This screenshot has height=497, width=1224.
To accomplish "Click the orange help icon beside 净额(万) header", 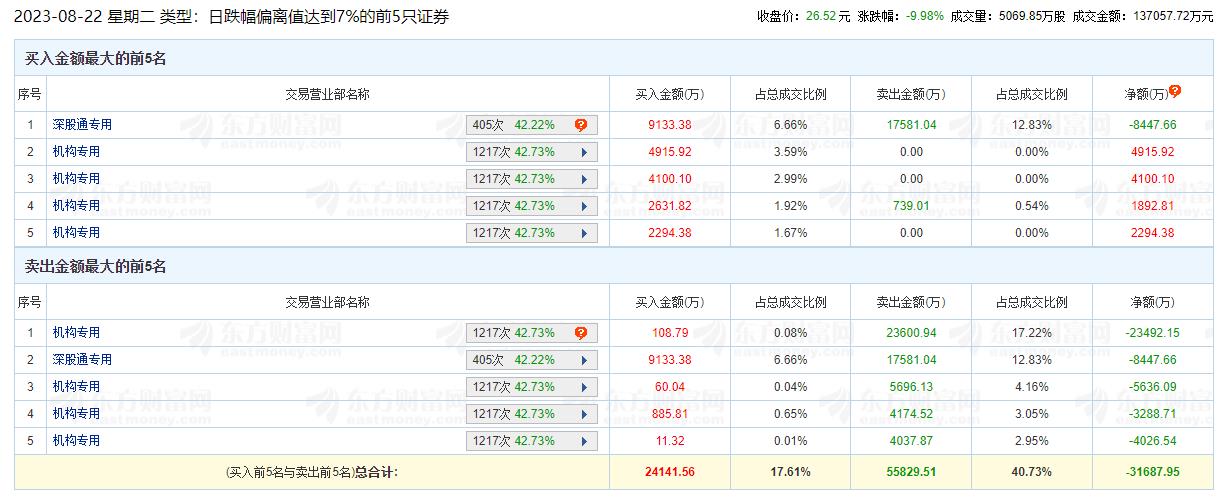I will tap(1174, 91).
